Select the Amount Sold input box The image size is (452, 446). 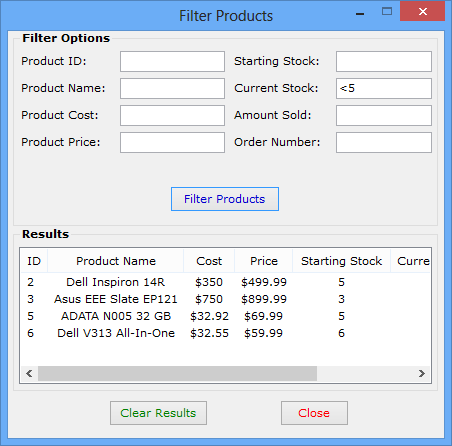384,115
